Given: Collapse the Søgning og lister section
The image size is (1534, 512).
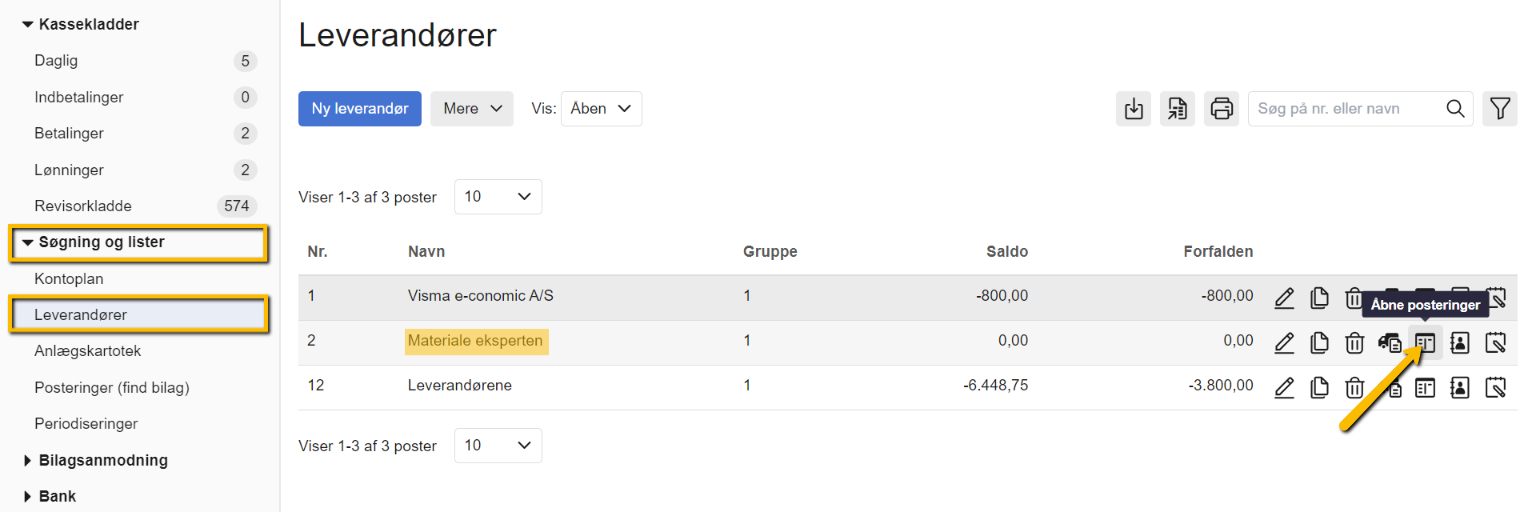Looking at the screenshot, I should pyautogui.click(x=28, y=242).
